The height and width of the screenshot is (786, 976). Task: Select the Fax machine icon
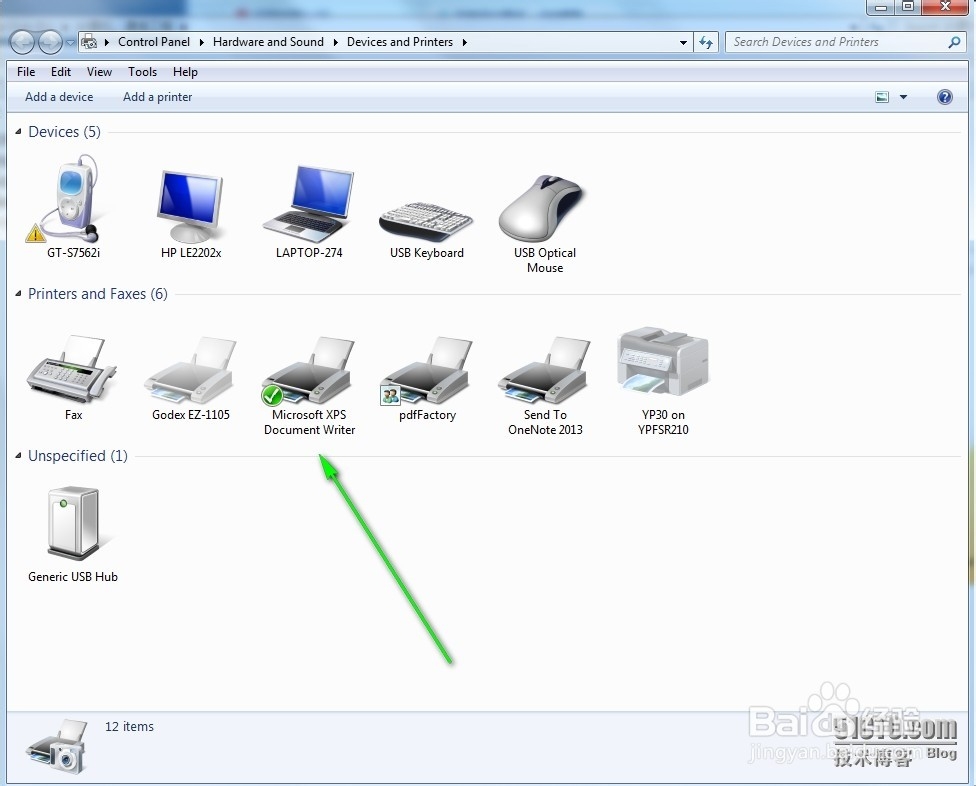(x=71, y=369)
